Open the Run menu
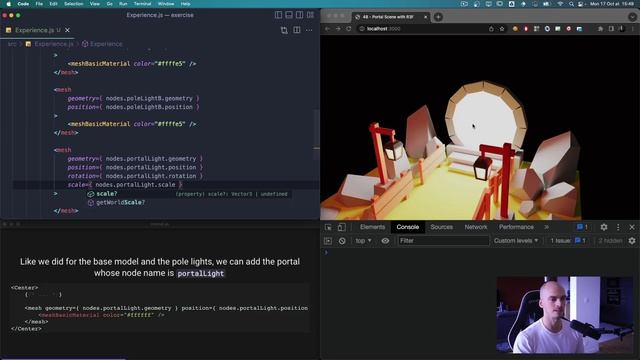640x360 pixels. tap(123, 4)
